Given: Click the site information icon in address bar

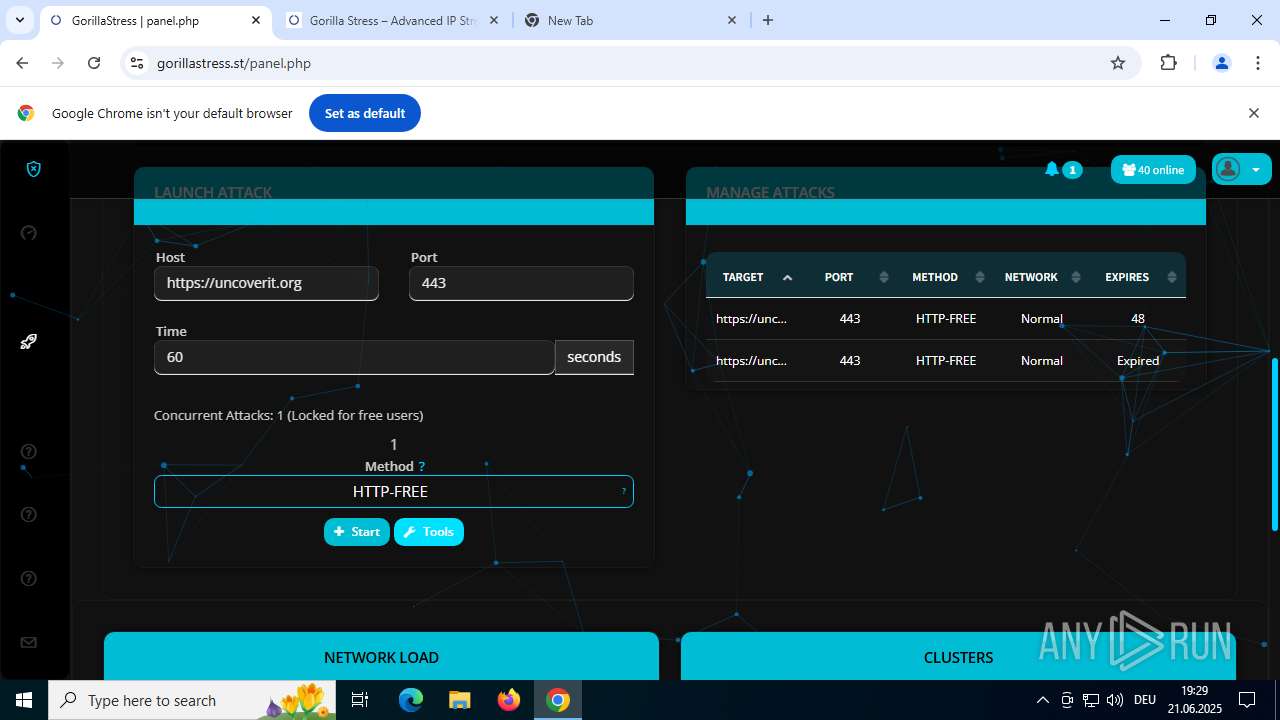Looking at the screenshot, I should coord(138,63).
